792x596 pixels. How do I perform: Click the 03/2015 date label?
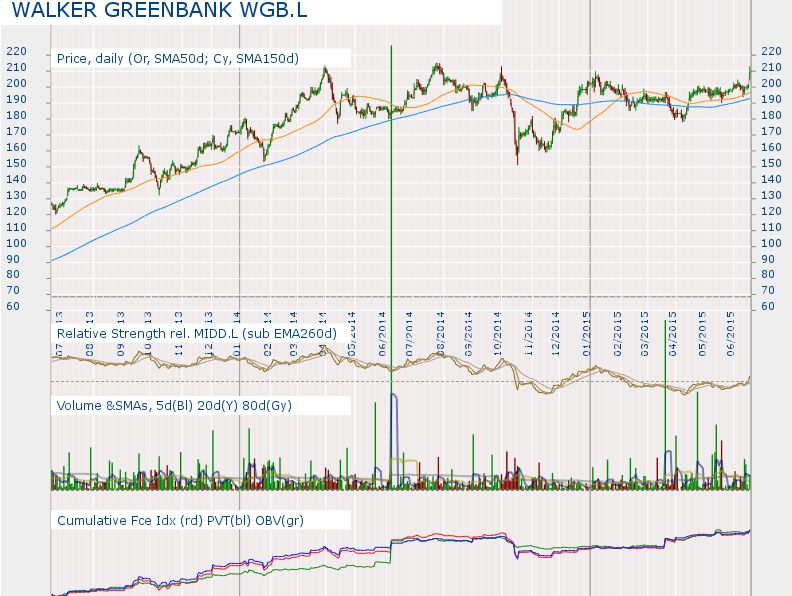[x=645, y=334]
